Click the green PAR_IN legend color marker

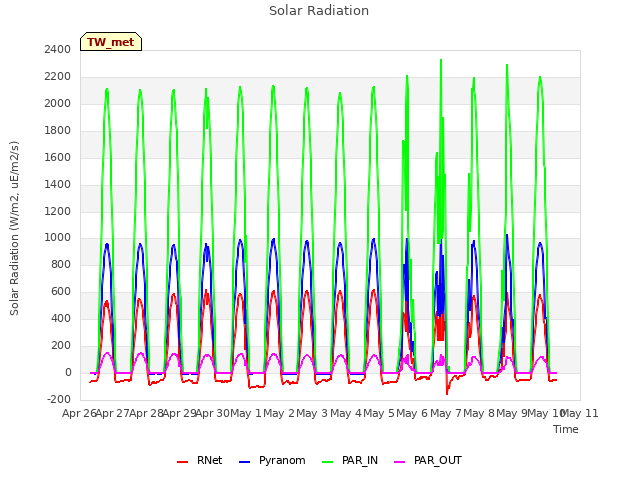[327, 462]
